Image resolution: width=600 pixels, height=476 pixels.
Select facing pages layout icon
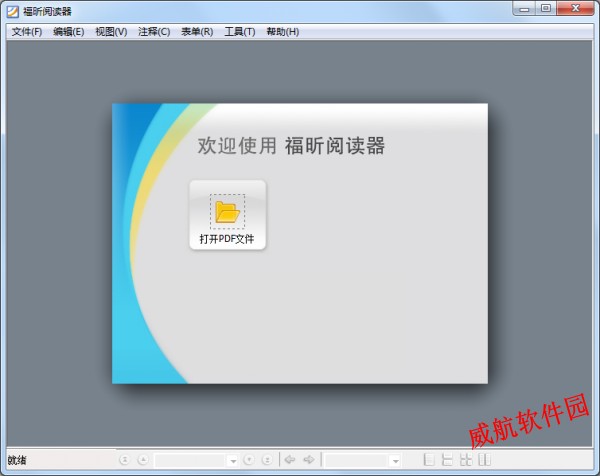coord(484,460)
